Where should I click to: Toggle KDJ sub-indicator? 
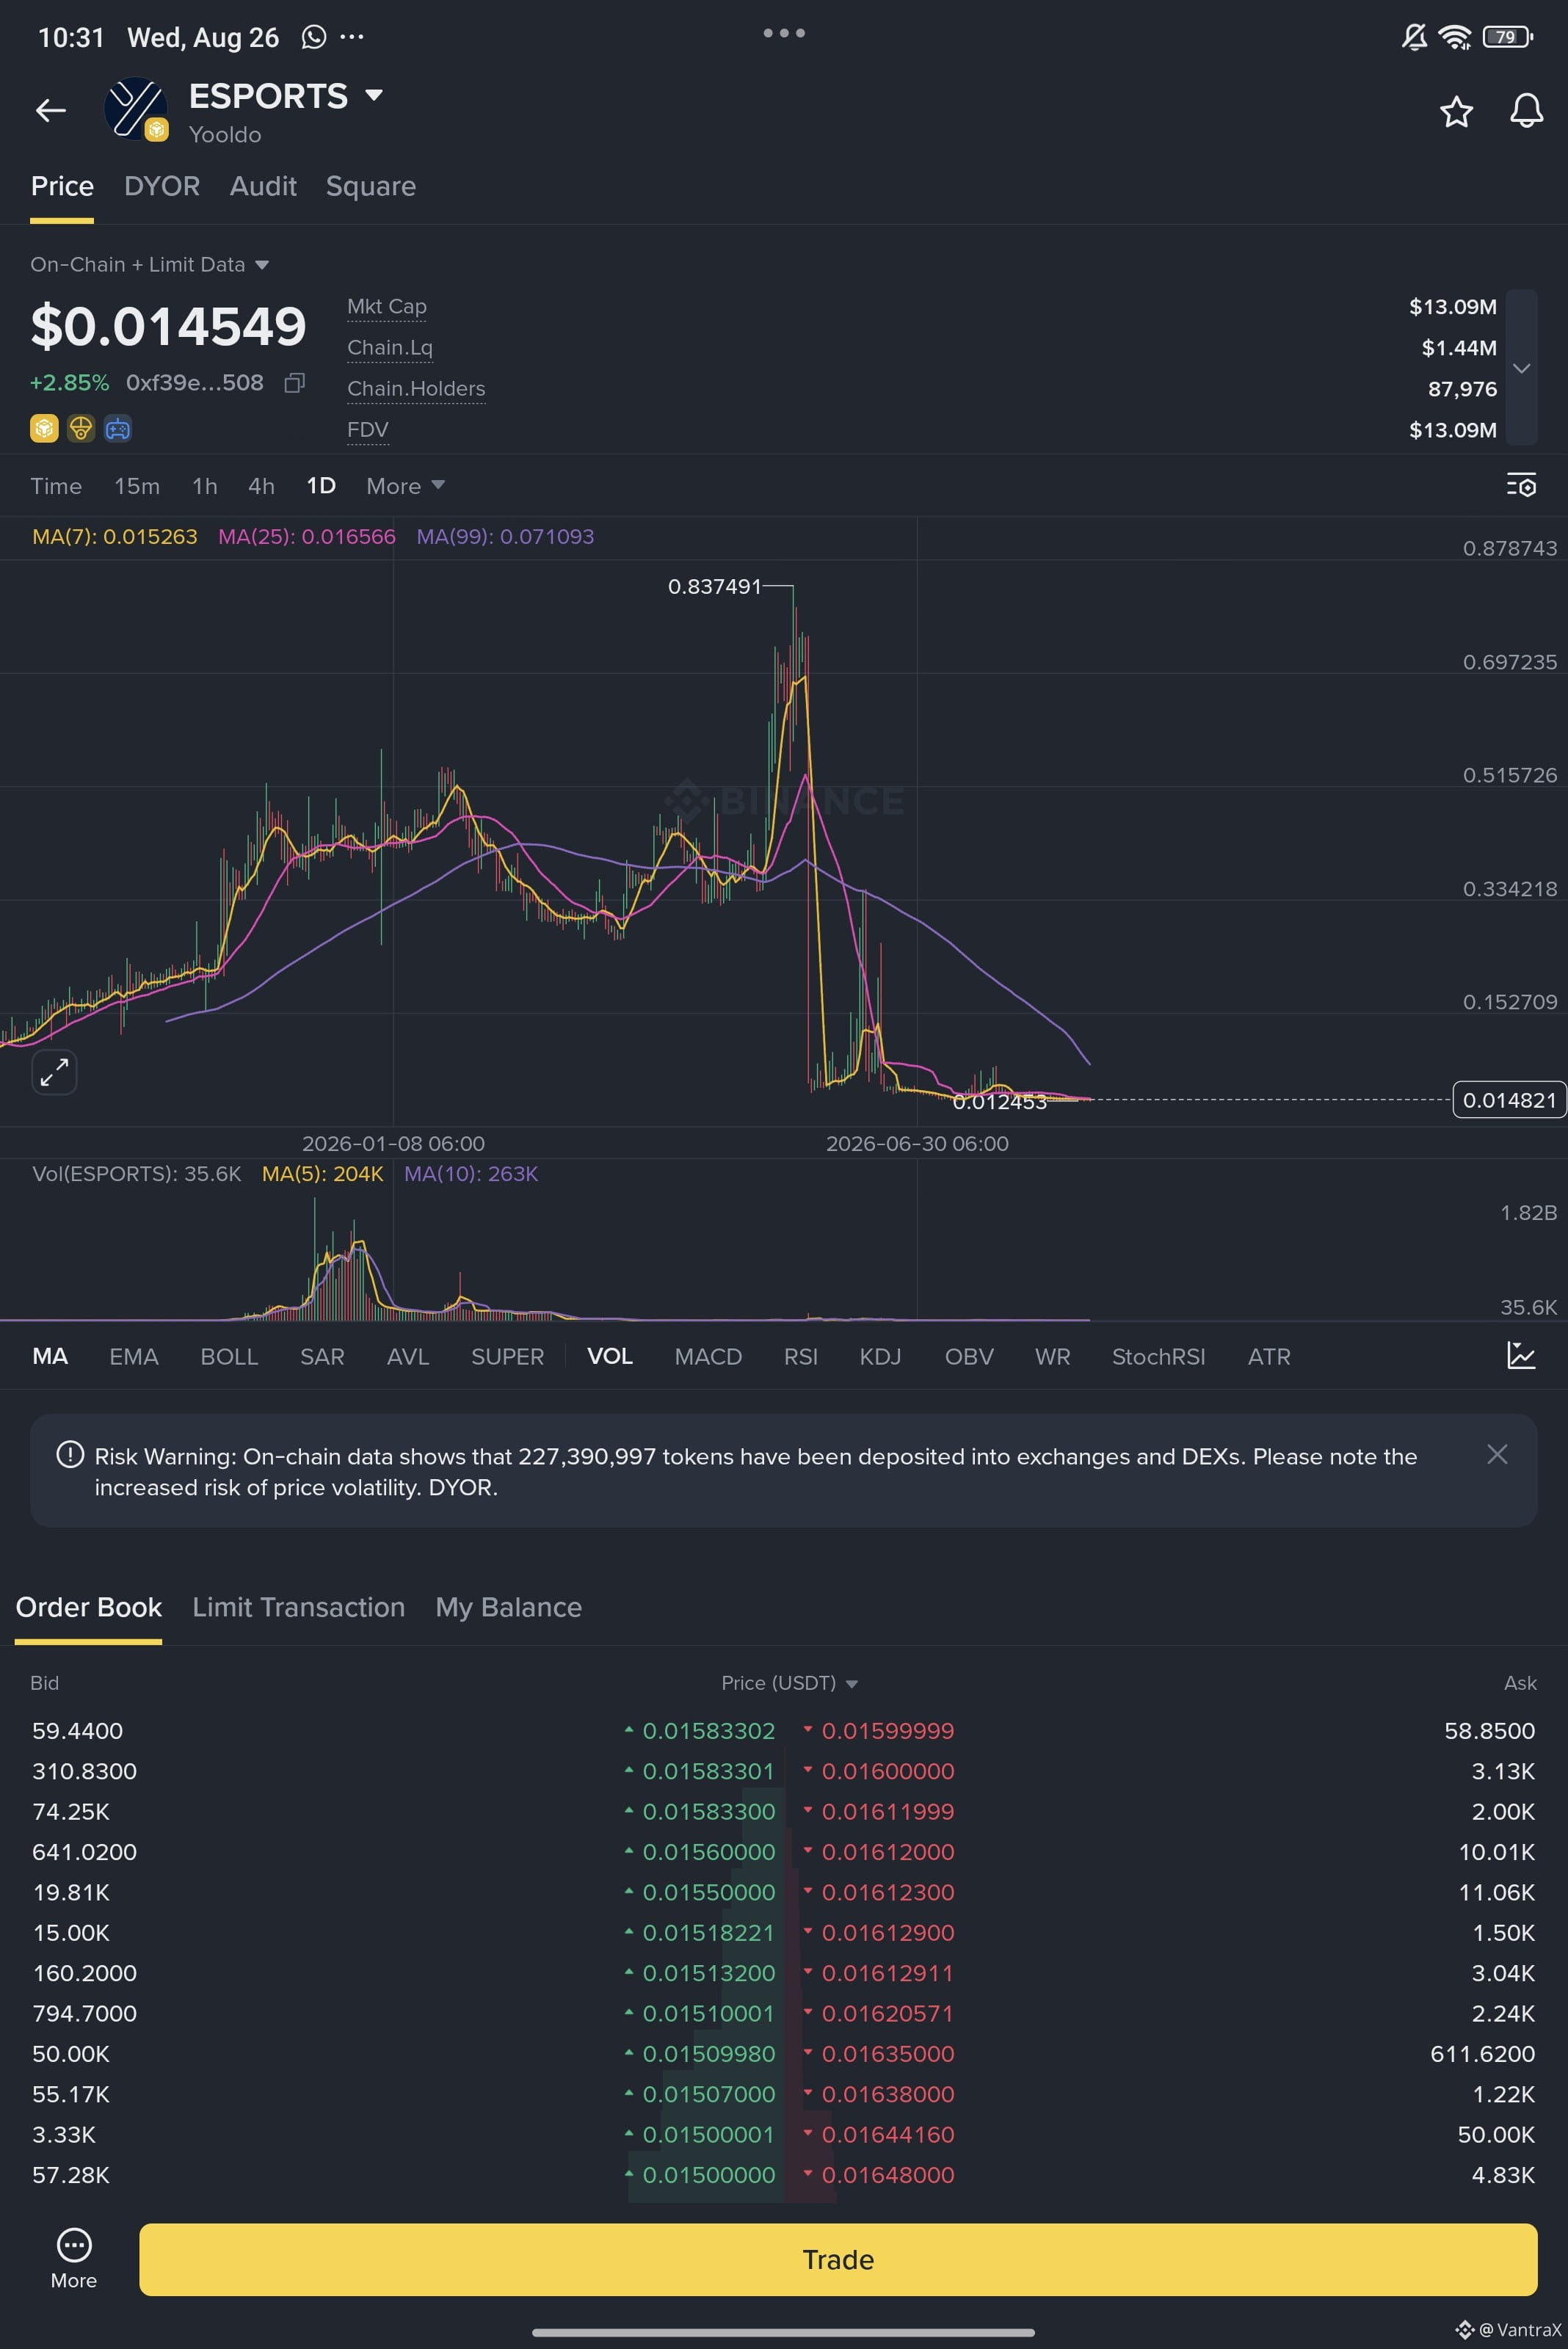pyautogui.click(x=881, y=1357)
